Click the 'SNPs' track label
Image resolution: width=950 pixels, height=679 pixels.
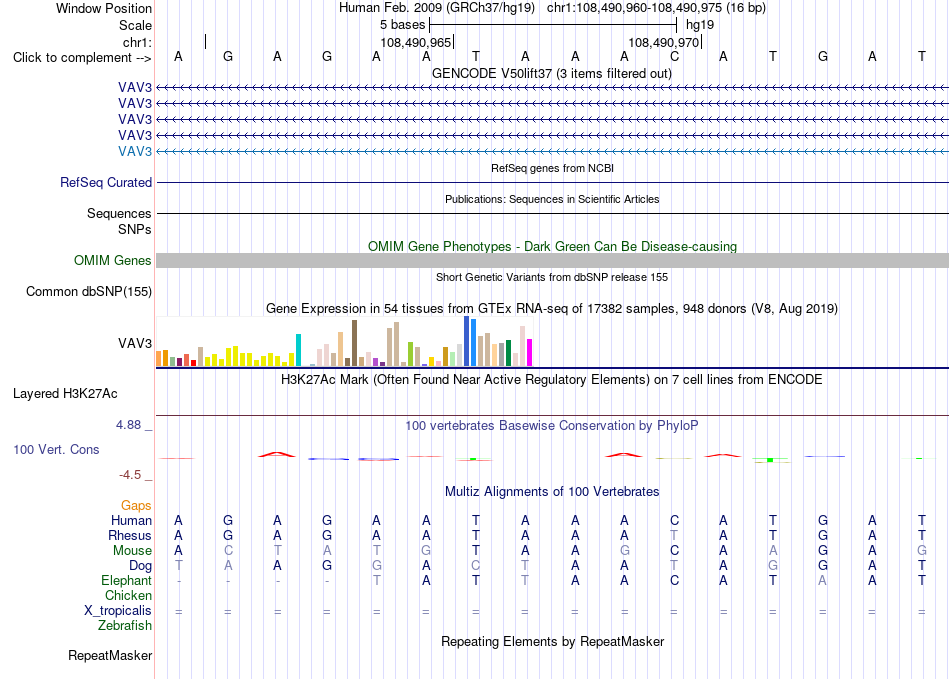pyautogui.click(x=135, y=230)
